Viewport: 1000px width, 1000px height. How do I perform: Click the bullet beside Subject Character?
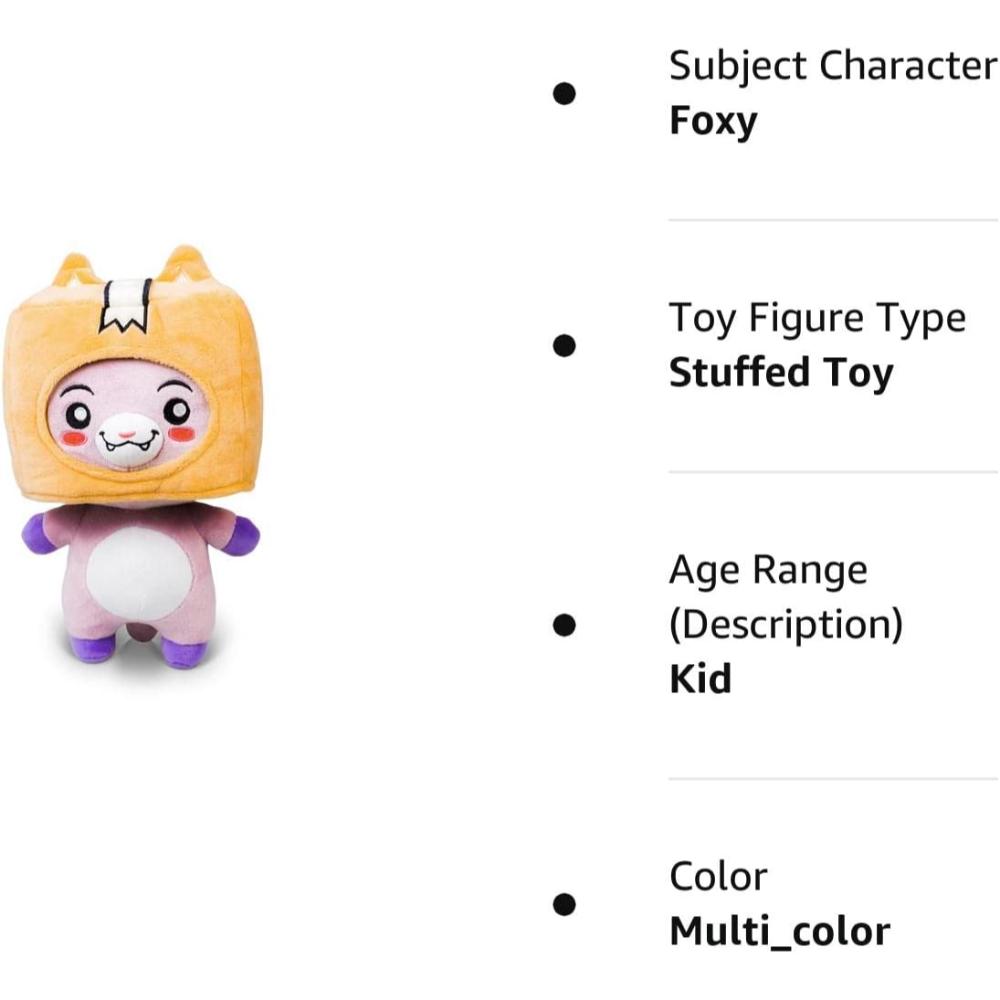(564, 94)
